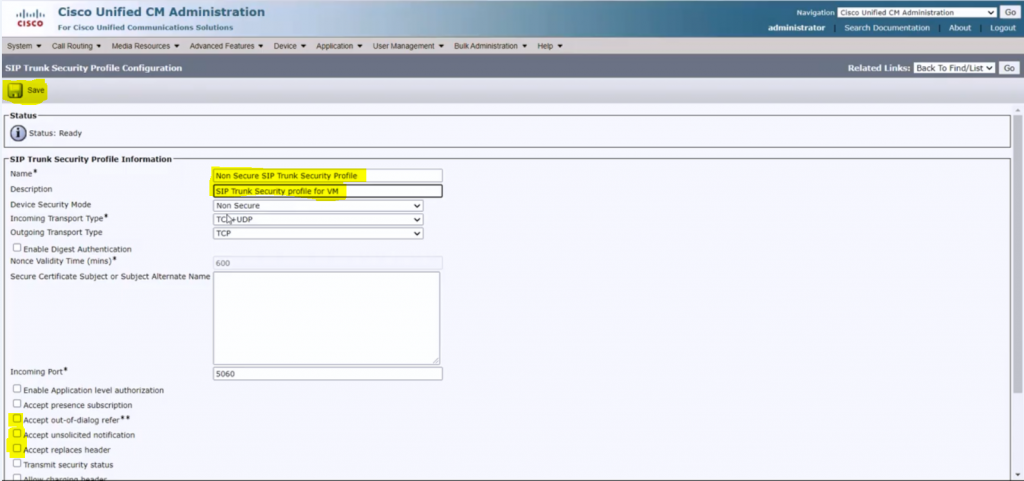
Task: Open Search Documentation link
Action: pos(887,28)
